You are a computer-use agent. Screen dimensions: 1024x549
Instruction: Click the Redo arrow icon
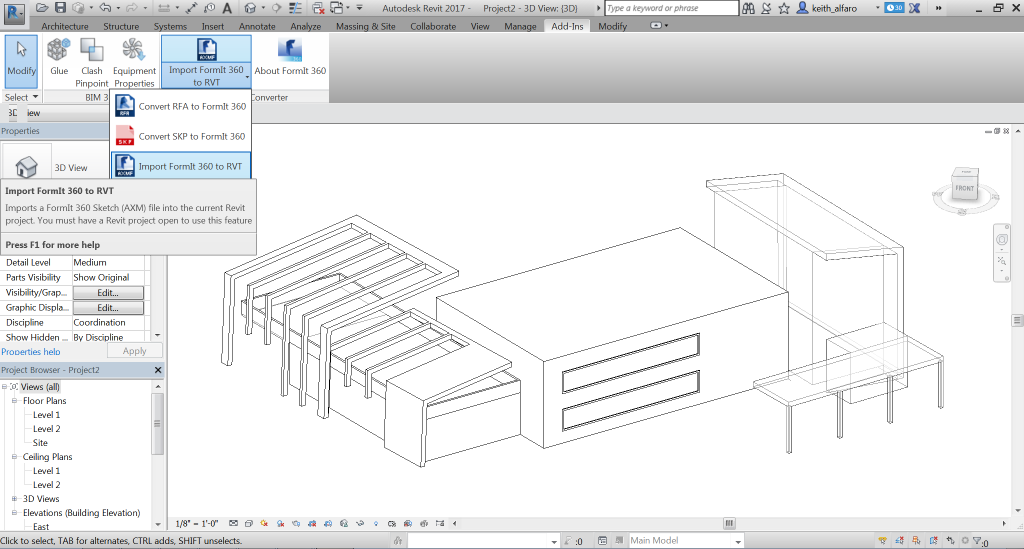[131, 8]
